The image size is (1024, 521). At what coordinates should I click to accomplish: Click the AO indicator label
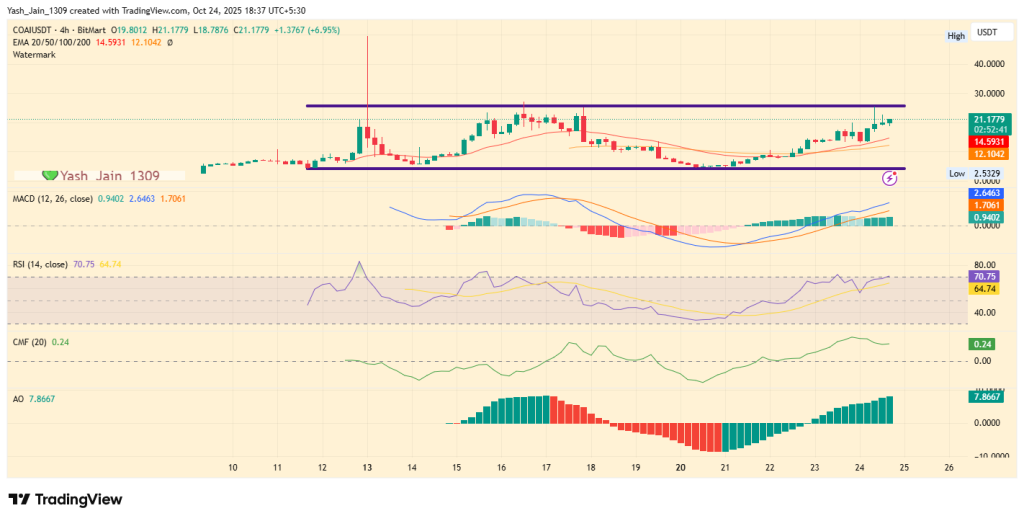17,397
